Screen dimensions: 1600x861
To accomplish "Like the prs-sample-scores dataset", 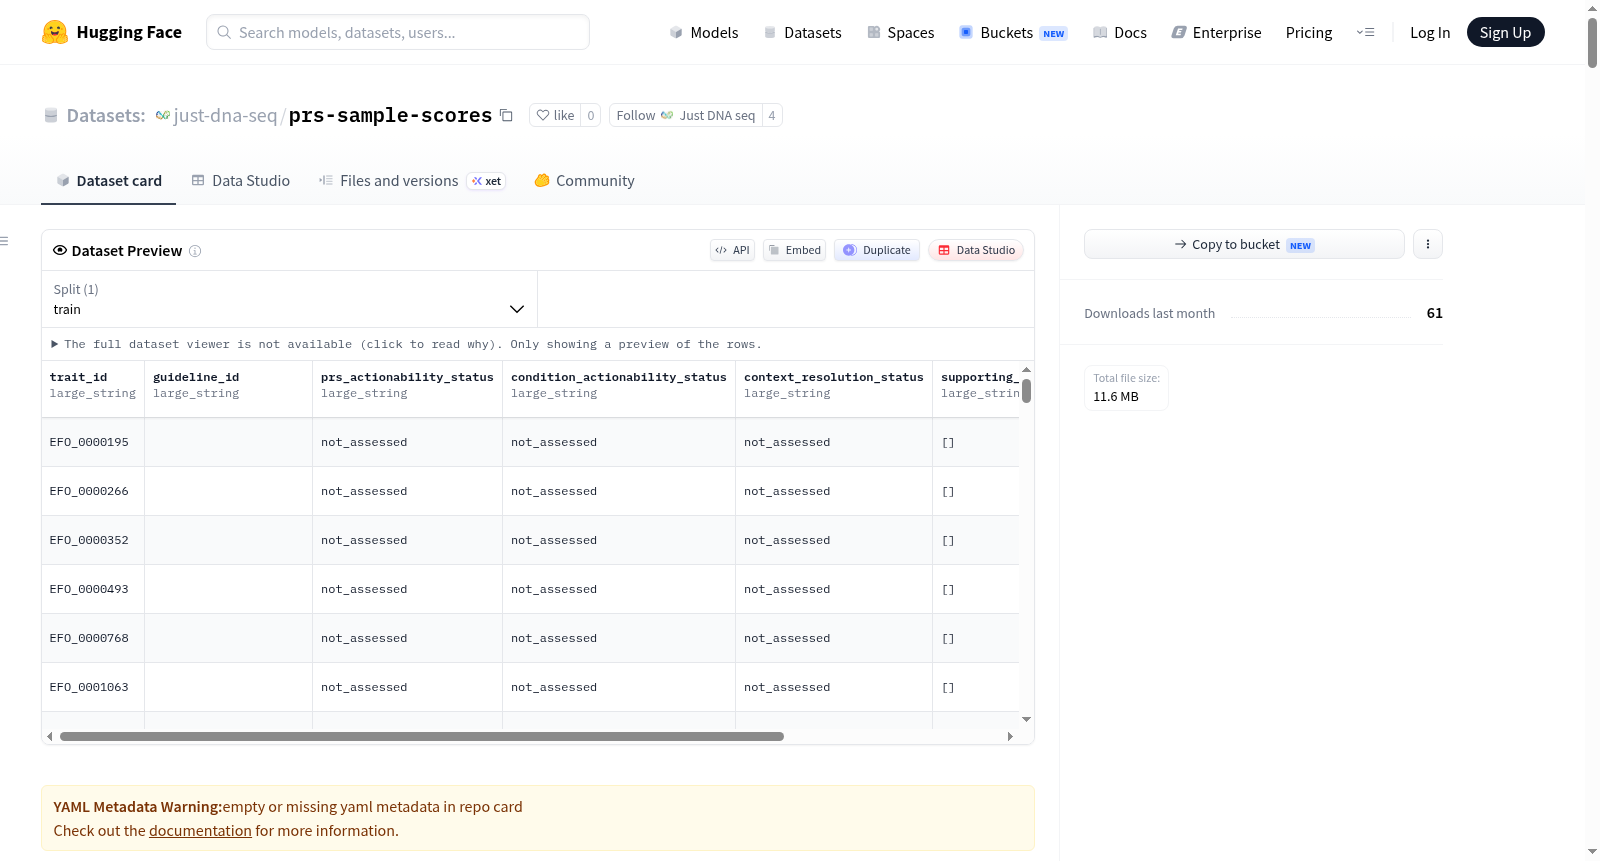I will coord(555,115).
